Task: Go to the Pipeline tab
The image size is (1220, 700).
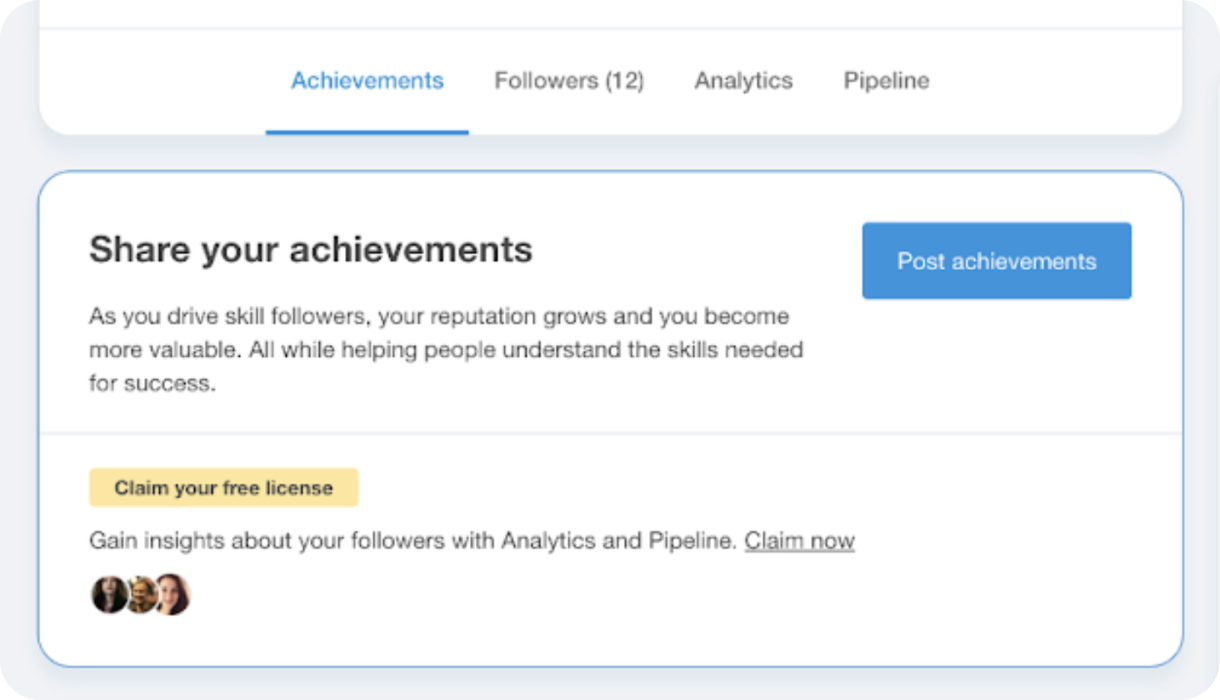Action: click(x=886, y=81)
